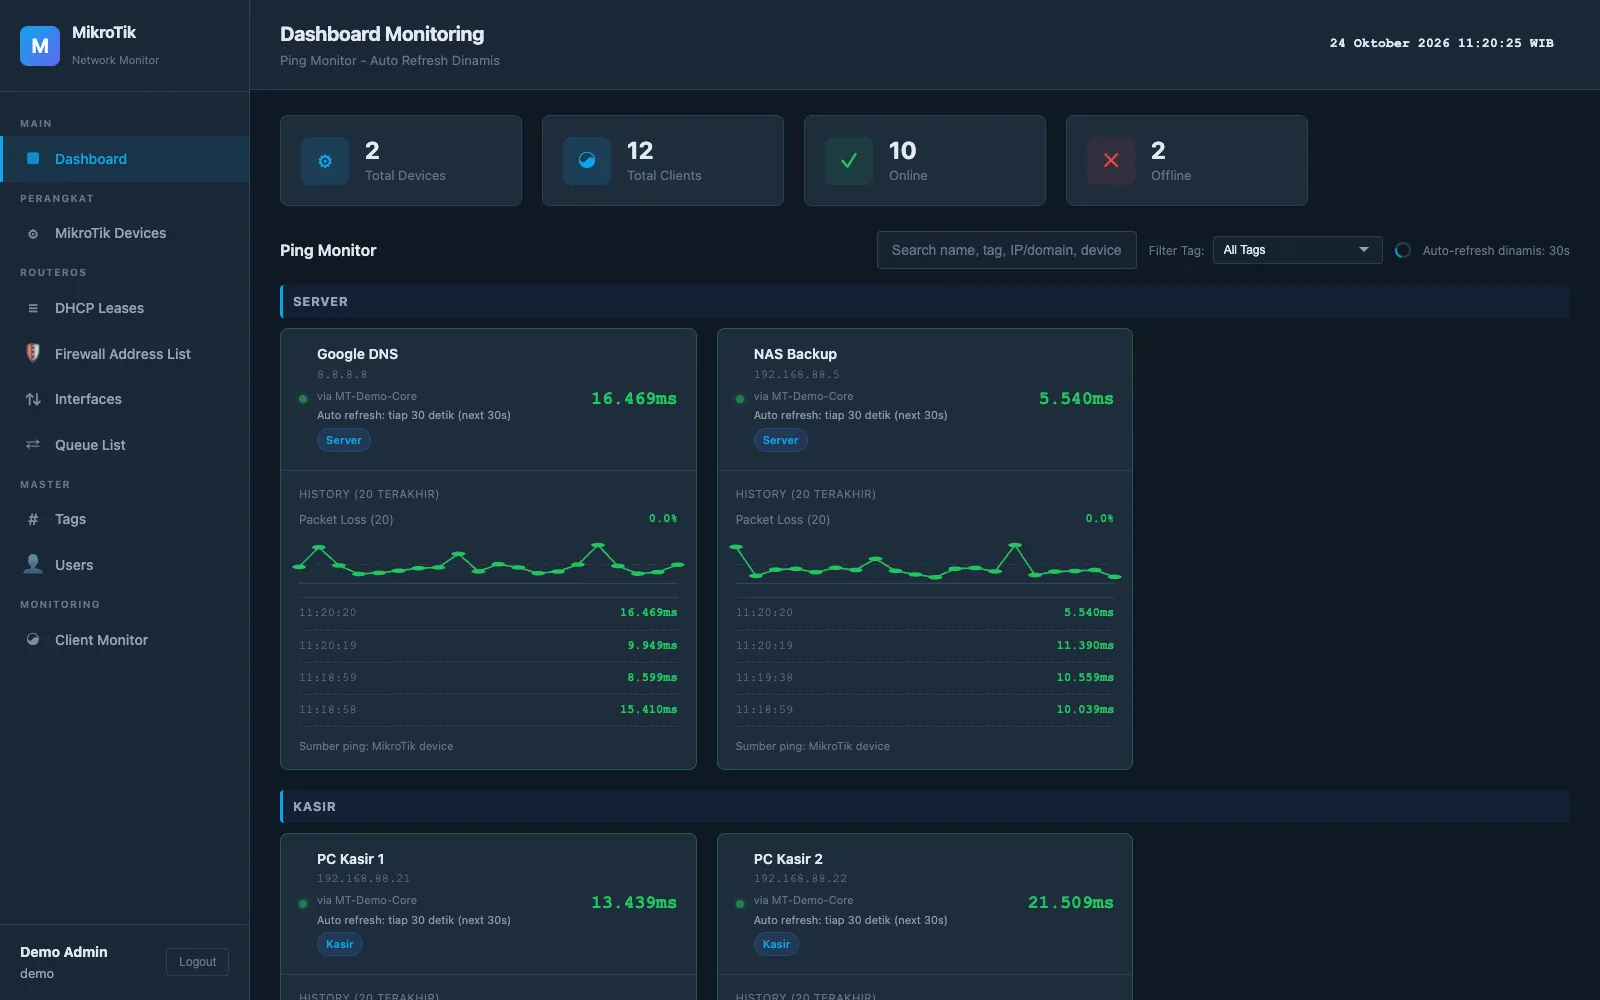1600x1000 pixels.
Task: Click the Online checkmark icon
Action: [x=849, y=161]
